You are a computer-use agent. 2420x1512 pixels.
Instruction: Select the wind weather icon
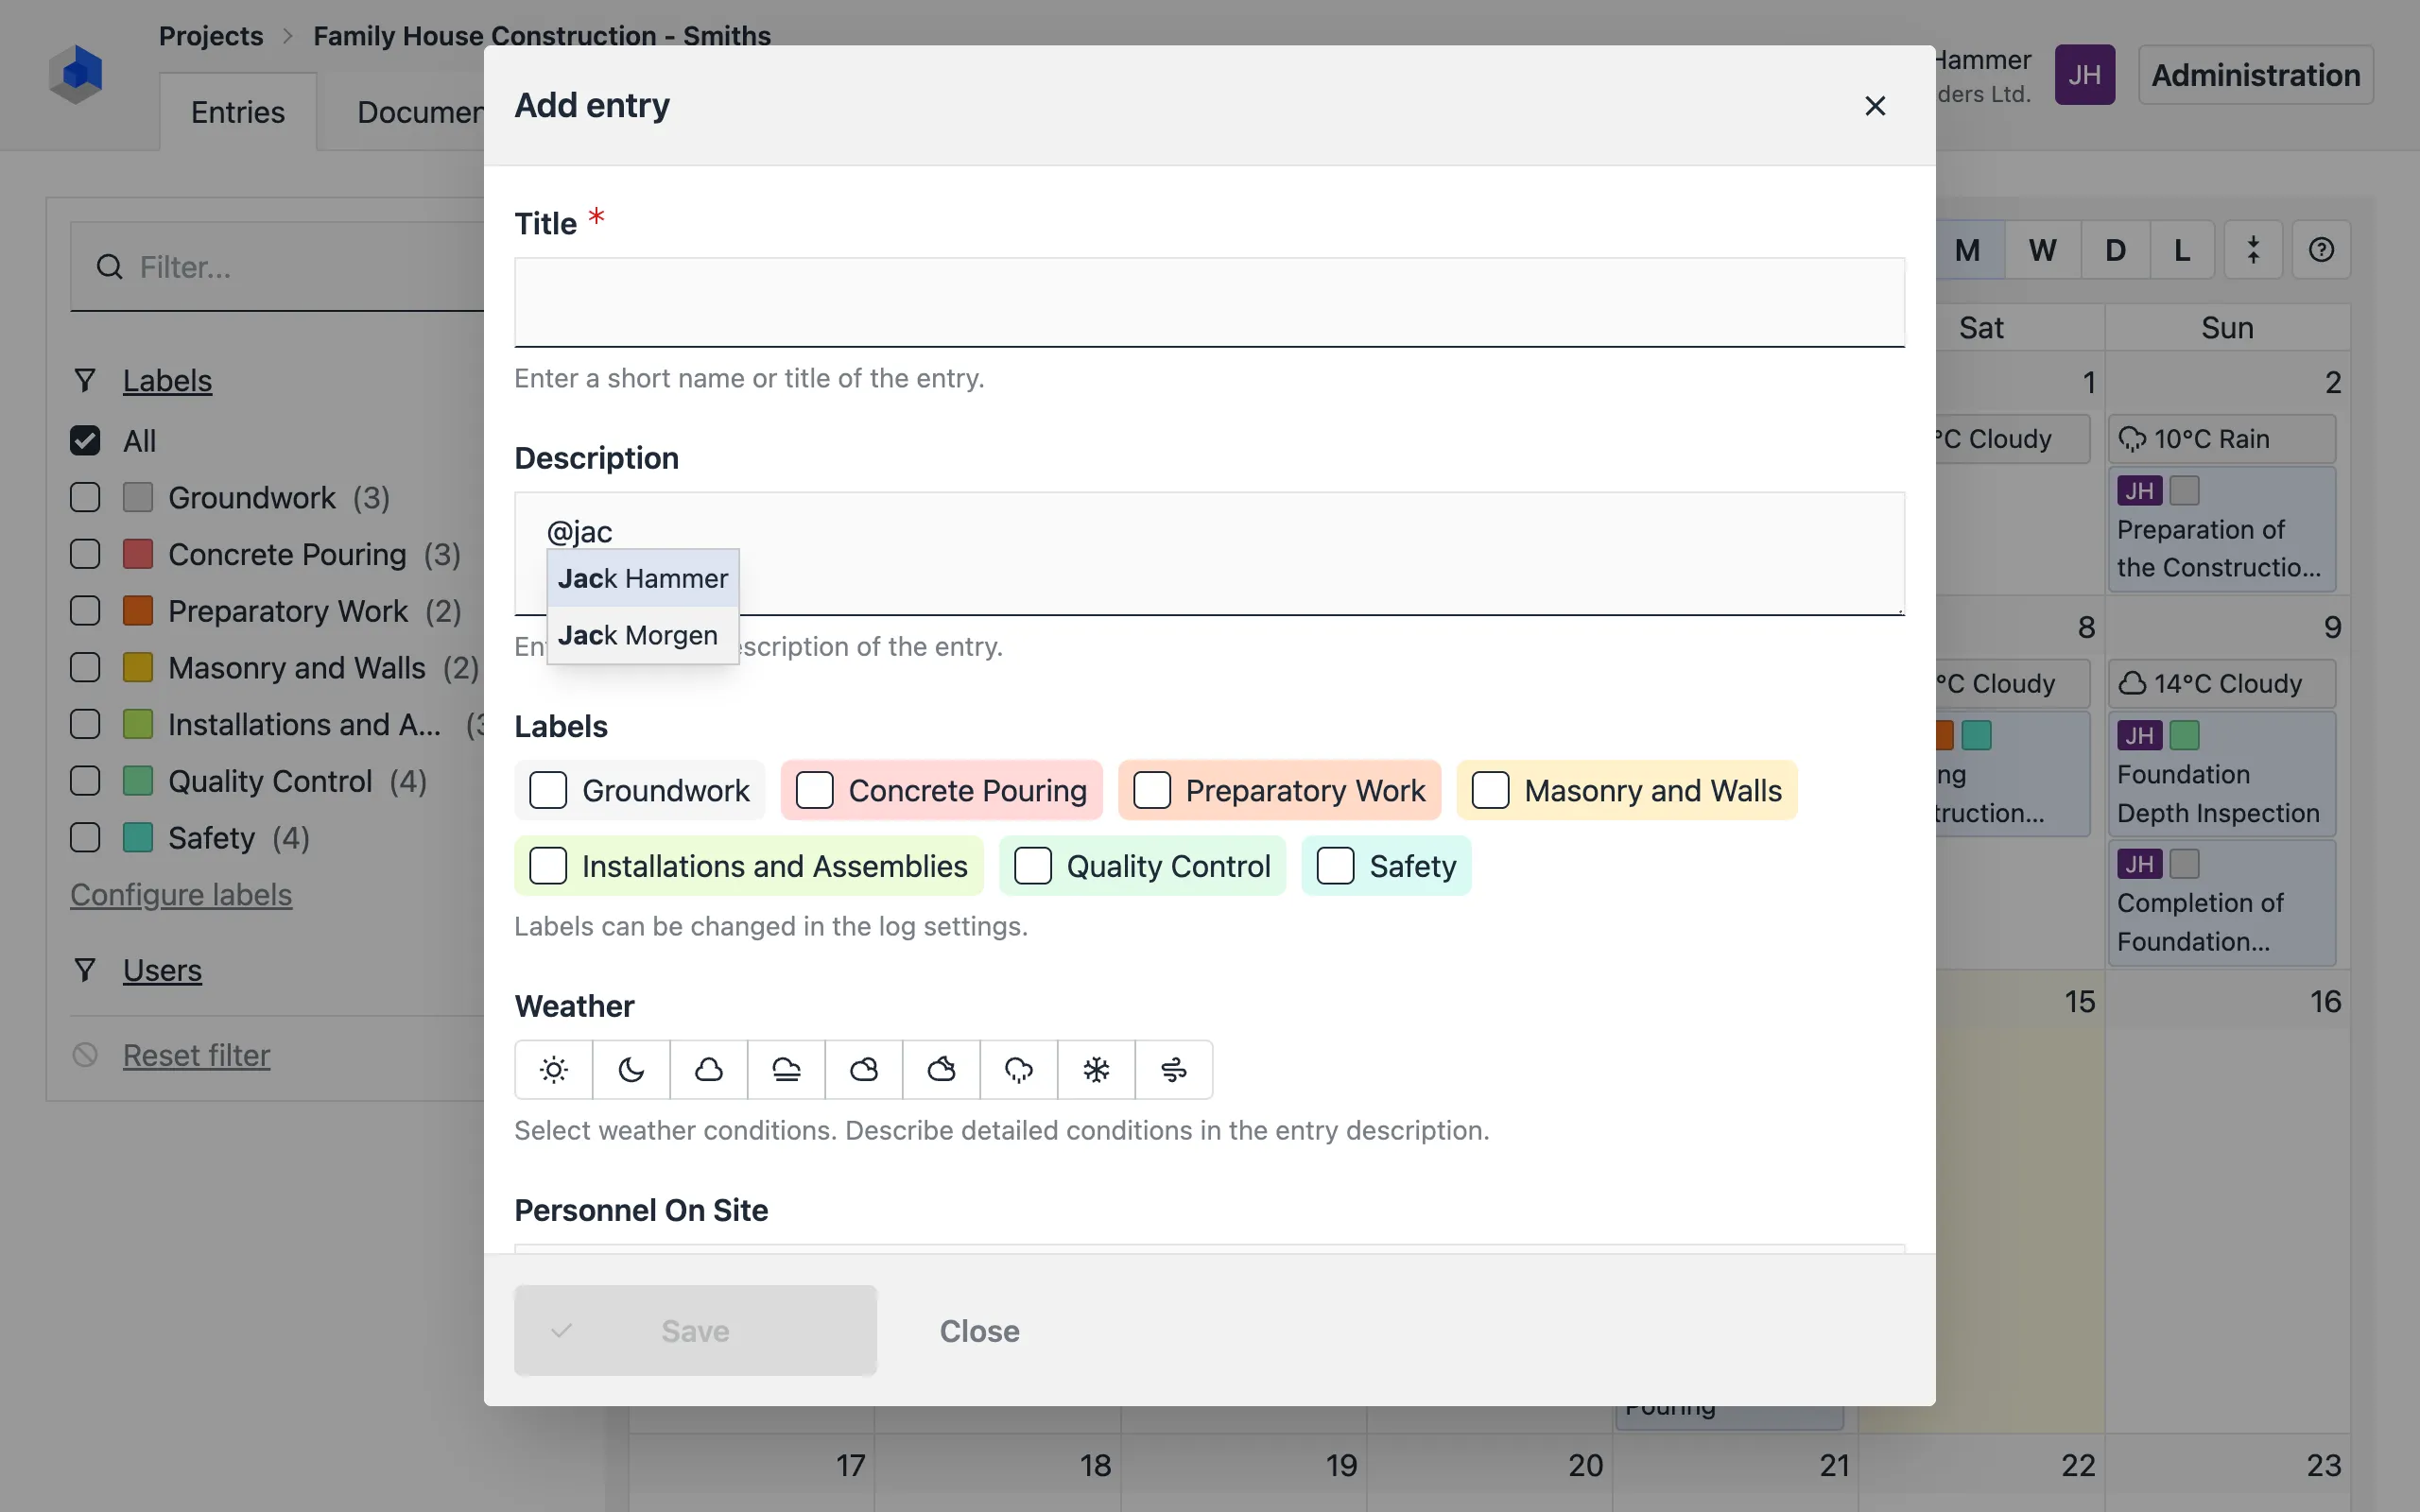click(1173, 1070)
